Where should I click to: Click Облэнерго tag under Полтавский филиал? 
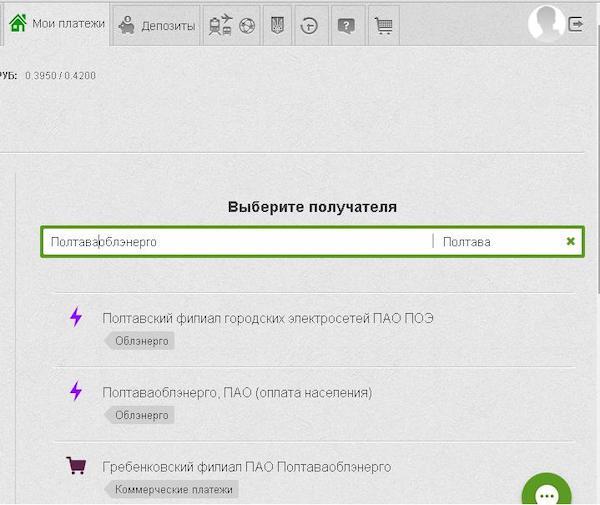(142, 341)
